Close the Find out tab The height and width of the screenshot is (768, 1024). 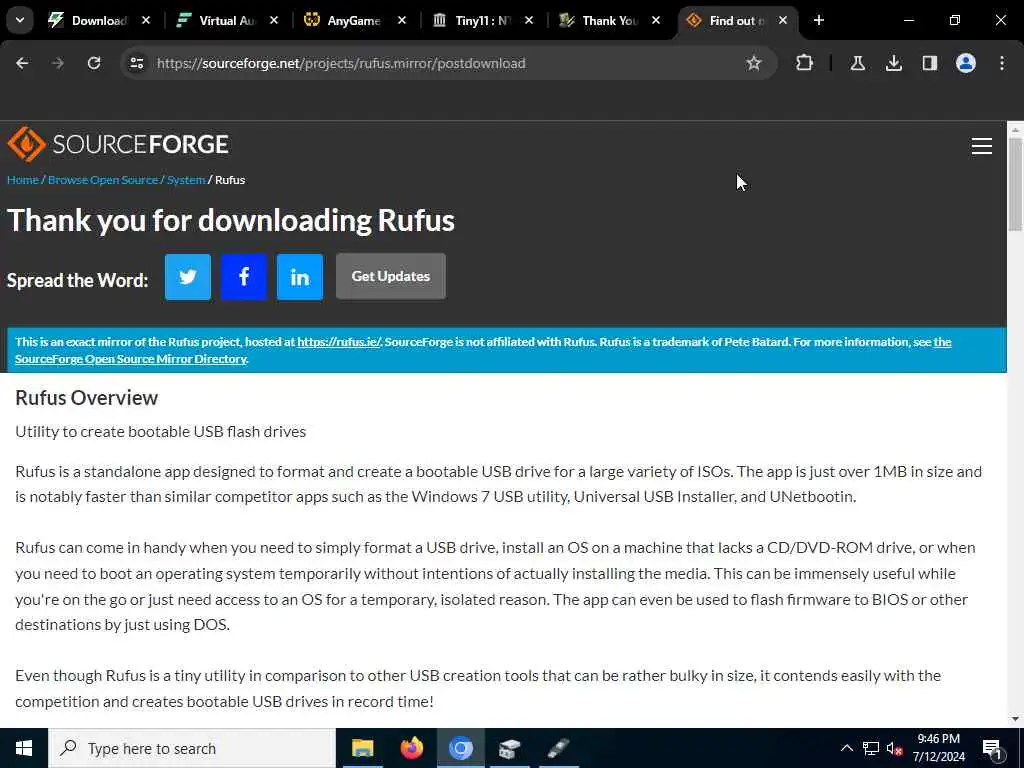click(x=783, y=21)
